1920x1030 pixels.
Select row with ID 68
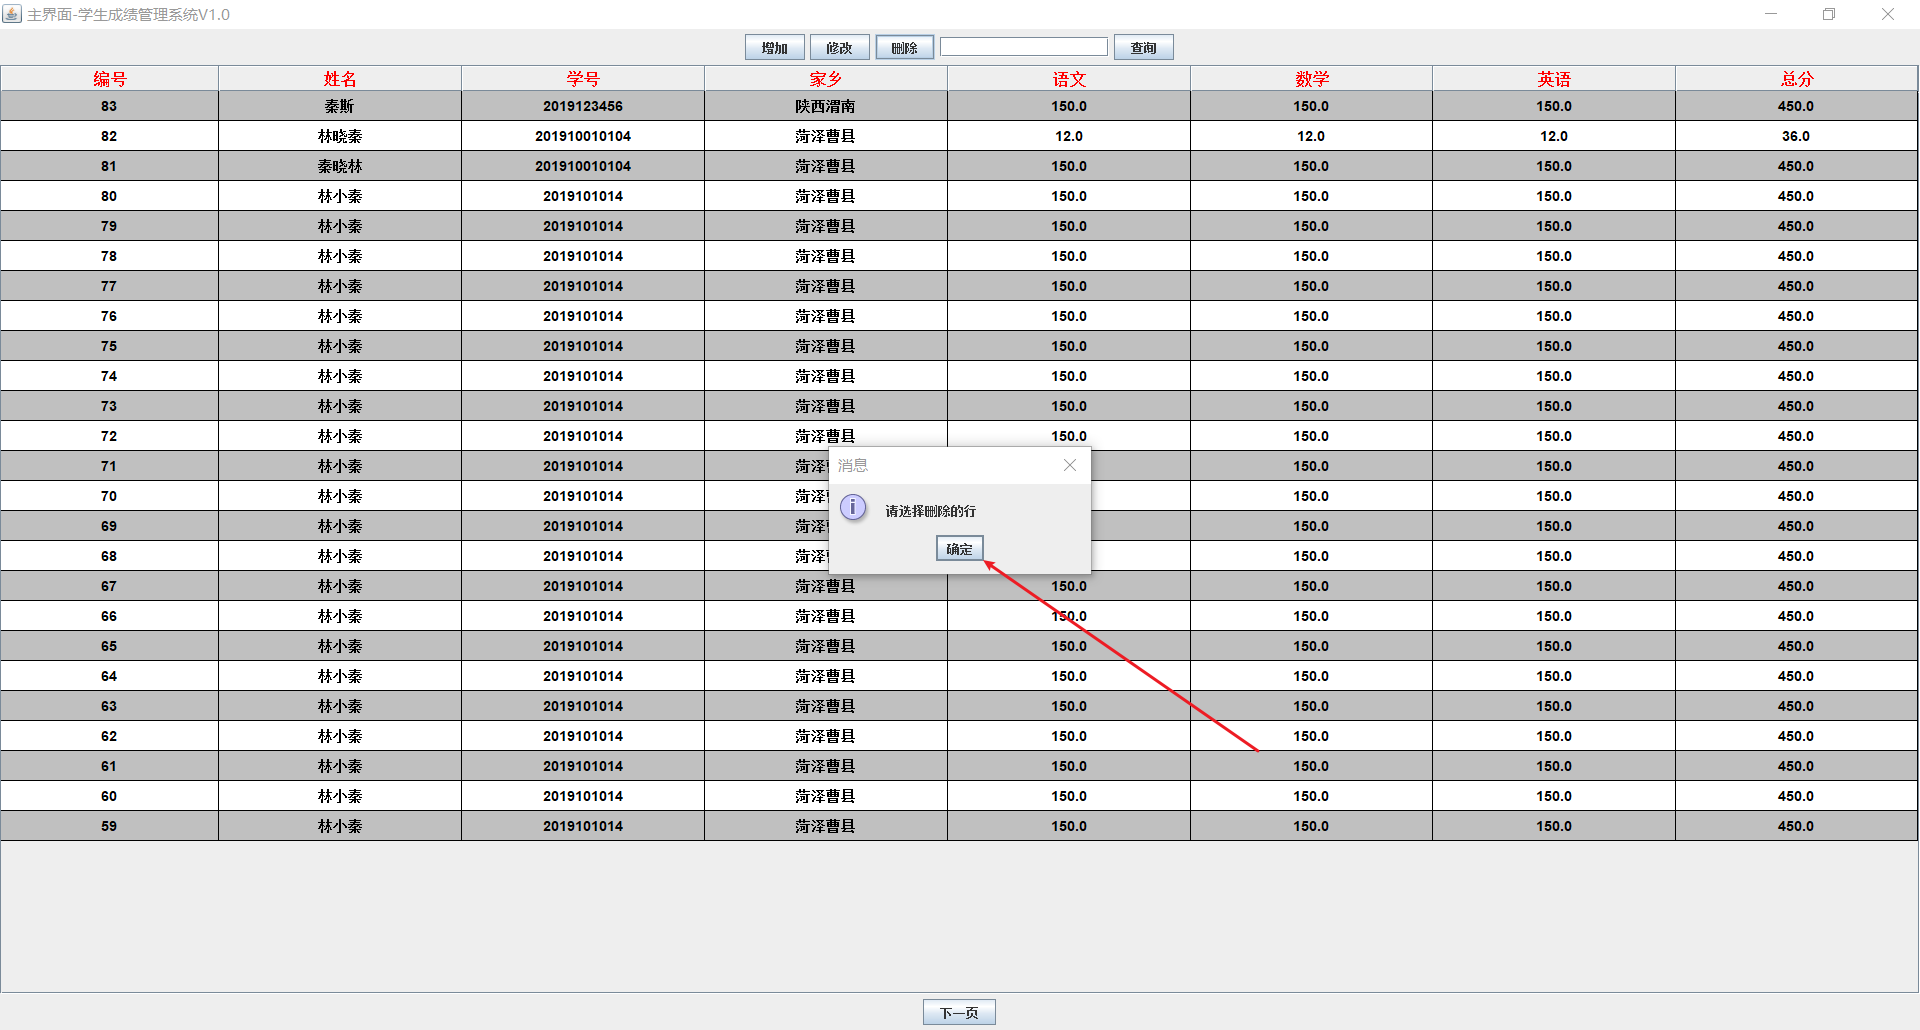click(109, 556)
